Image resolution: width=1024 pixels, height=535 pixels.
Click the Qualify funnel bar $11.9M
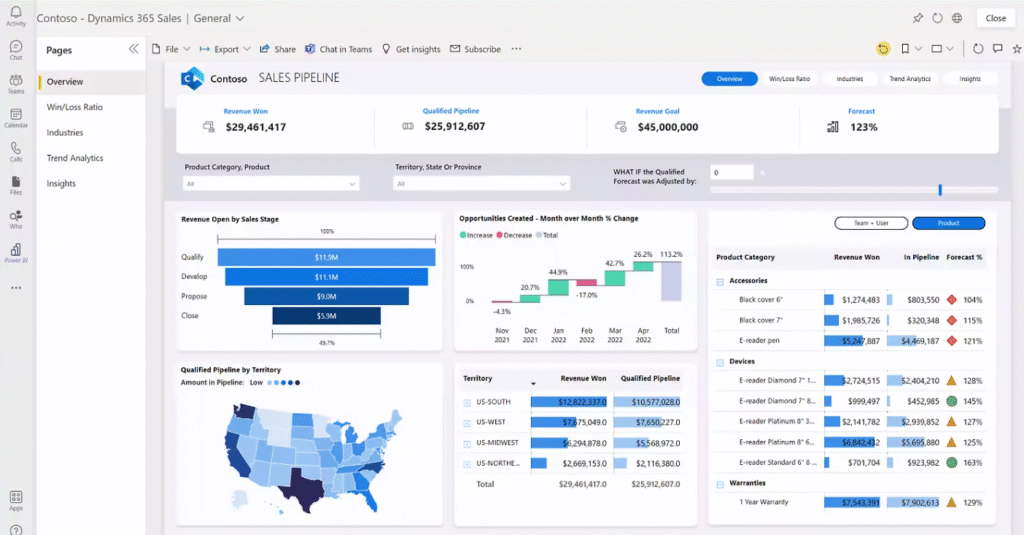pyautogui.click(x=326, y=257)
